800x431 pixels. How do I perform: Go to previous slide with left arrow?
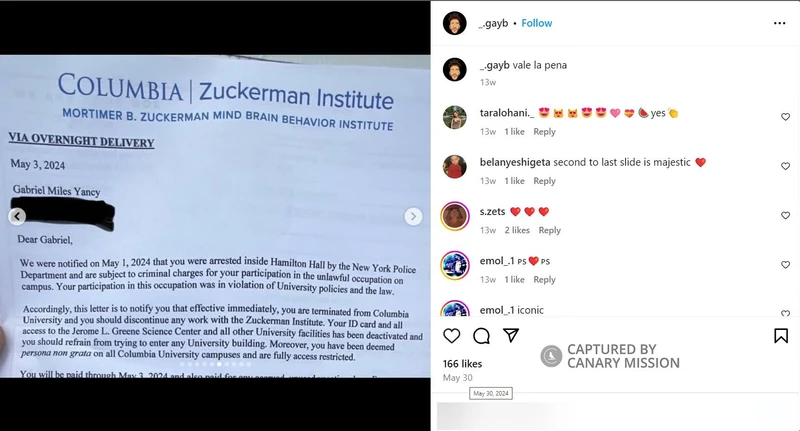coord(17,216)
